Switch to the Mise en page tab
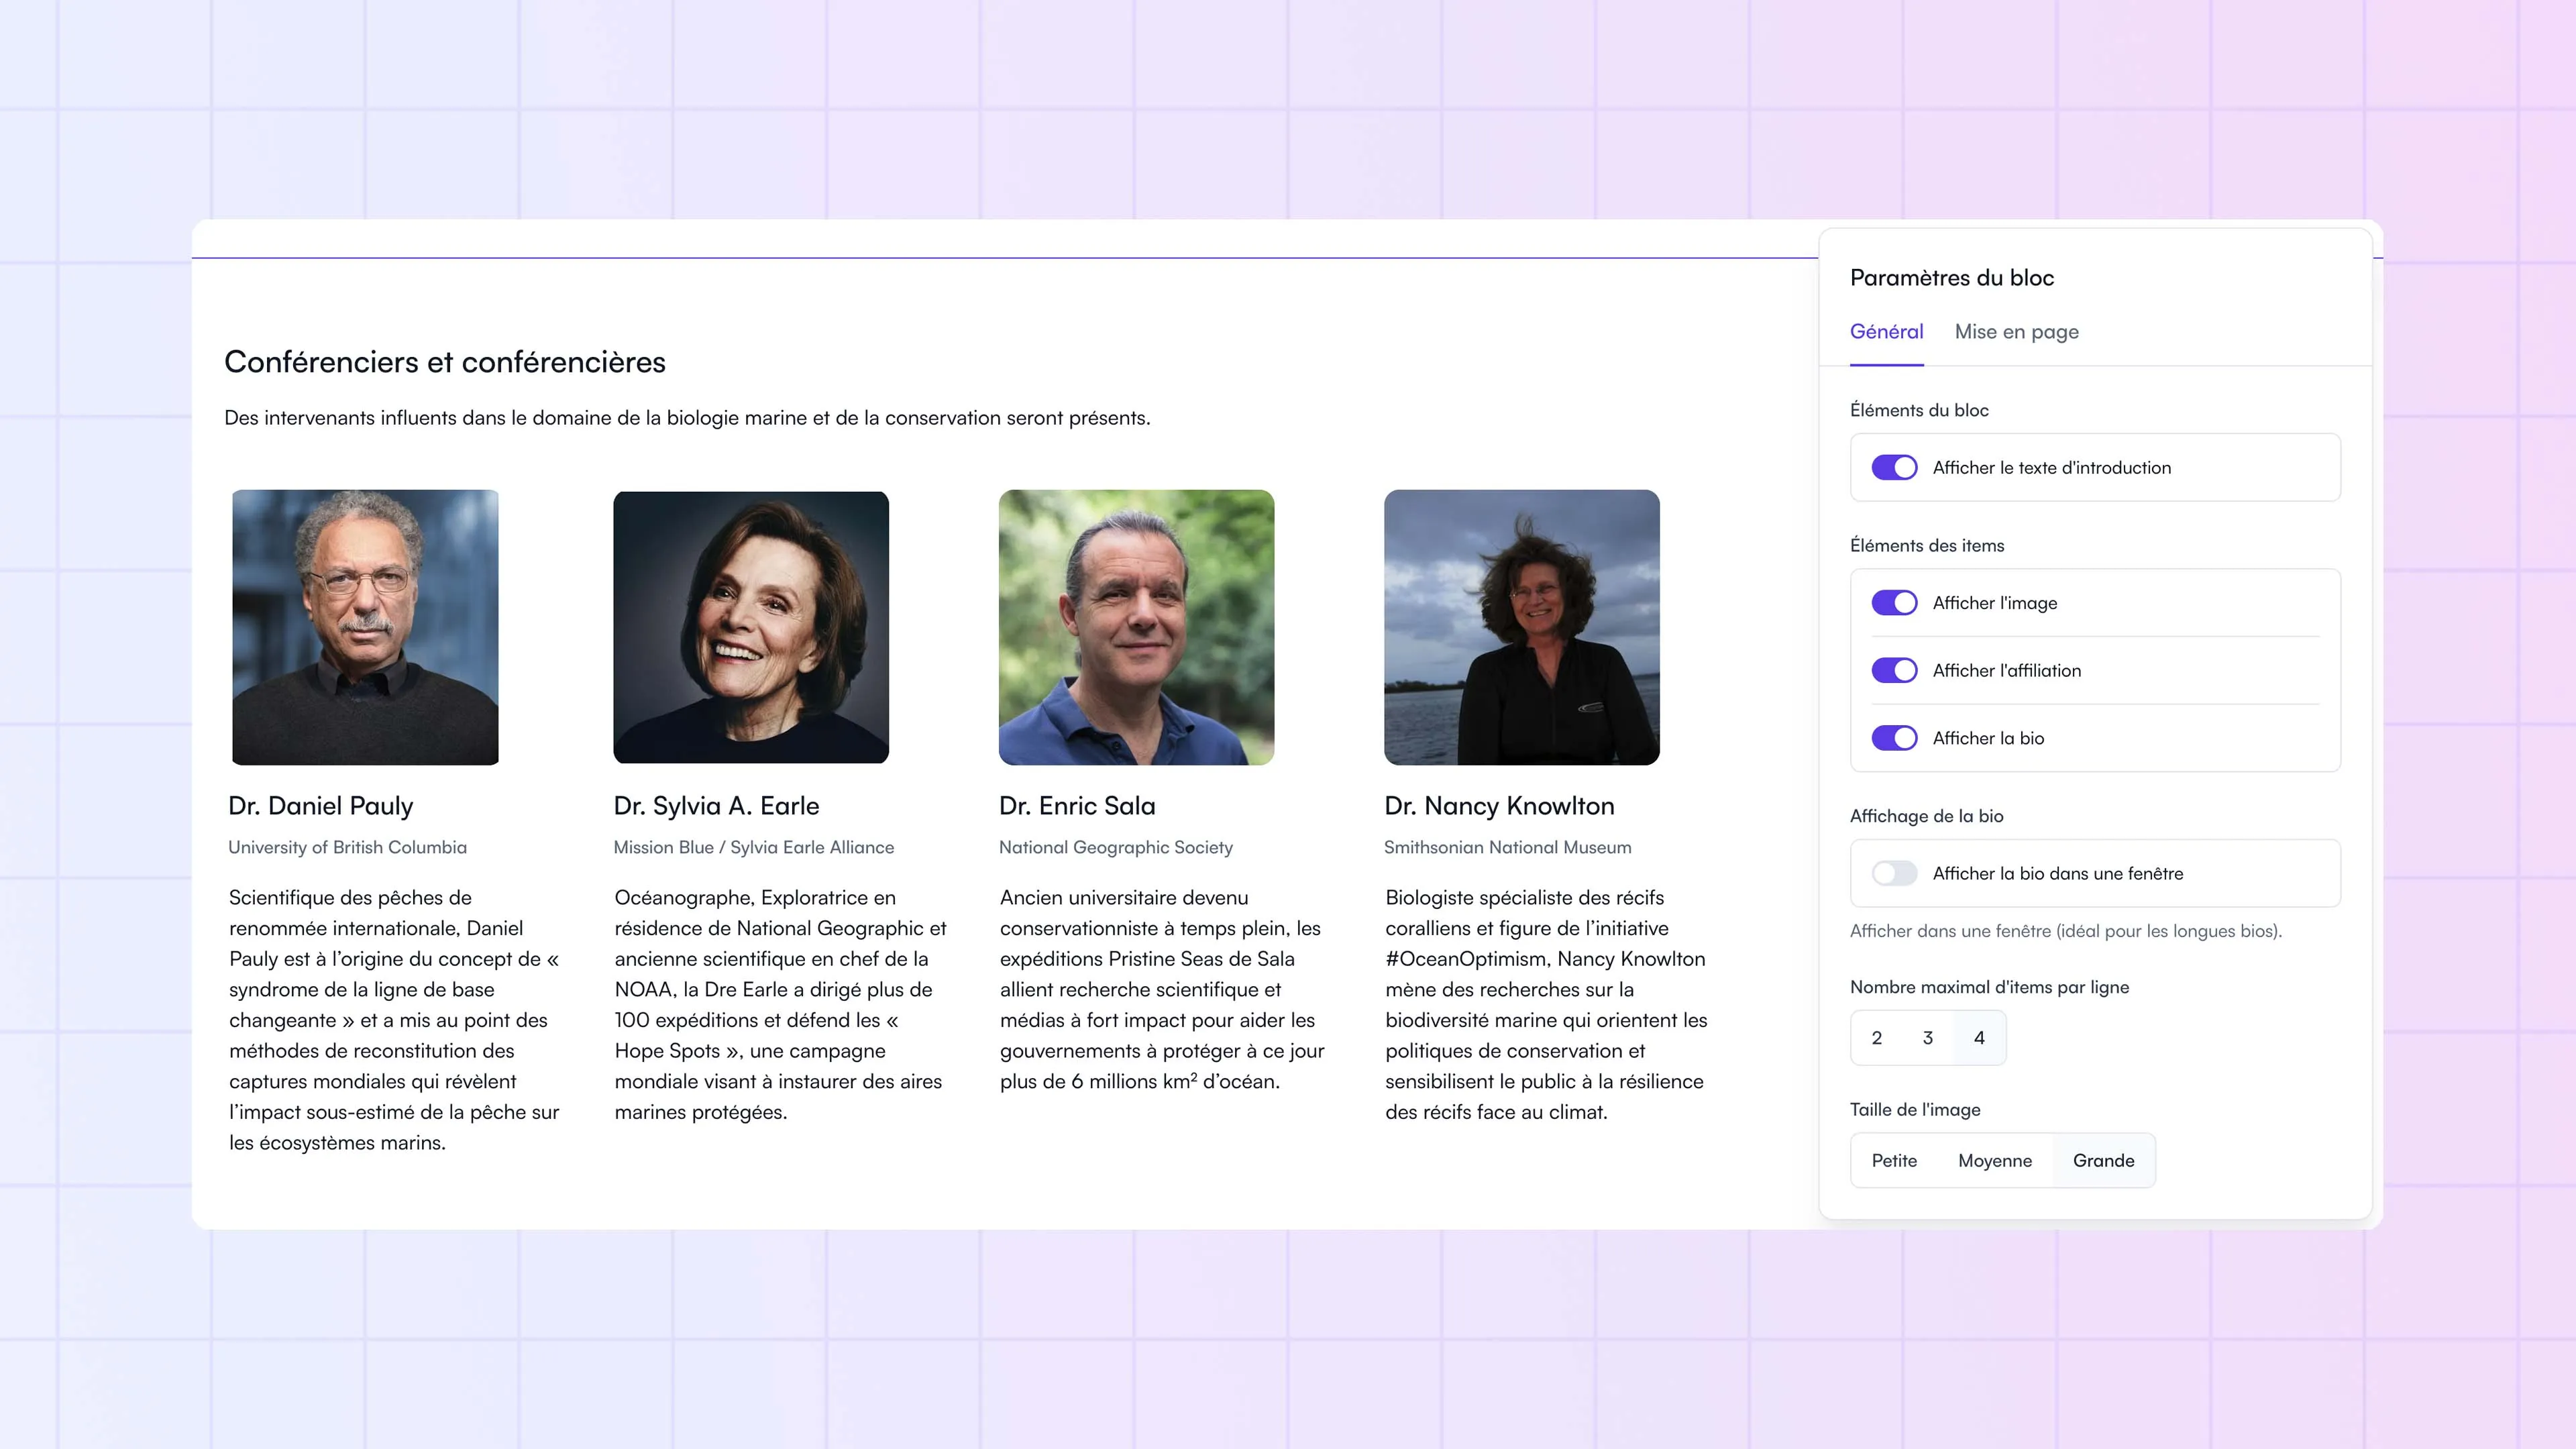Viewport: 2576px width, 1449px height. 2016,332
